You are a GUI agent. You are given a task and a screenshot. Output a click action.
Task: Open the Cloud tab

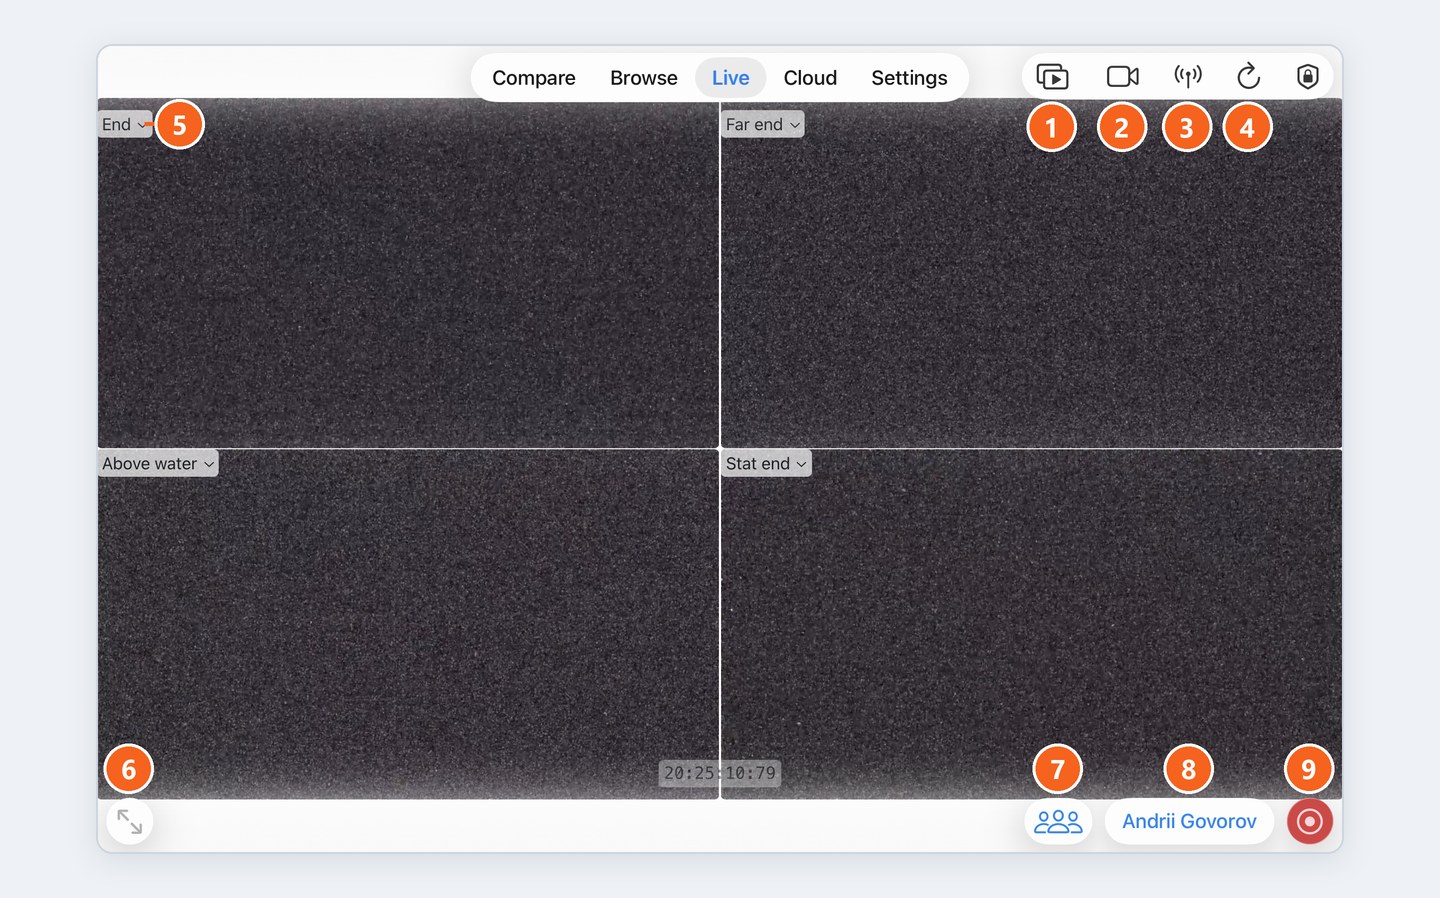810,78
